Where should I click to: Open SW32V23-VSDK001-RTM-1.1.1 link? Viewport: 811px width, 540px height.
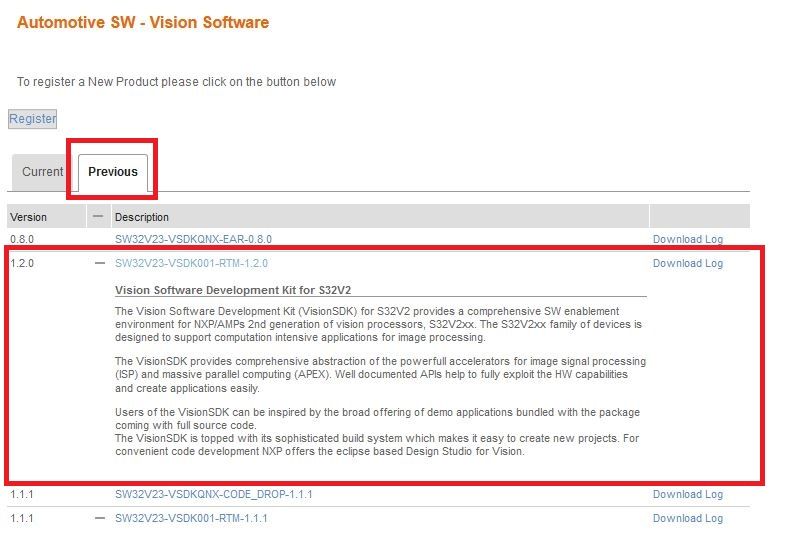coord(191,518)
